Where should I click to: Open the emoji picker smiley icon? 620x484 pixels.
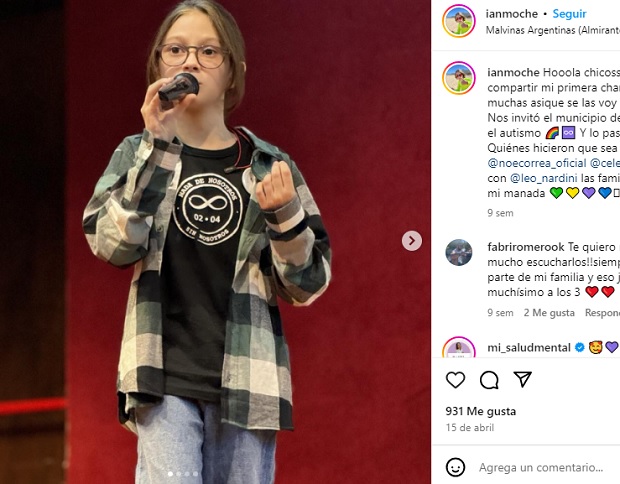(456, 467)
